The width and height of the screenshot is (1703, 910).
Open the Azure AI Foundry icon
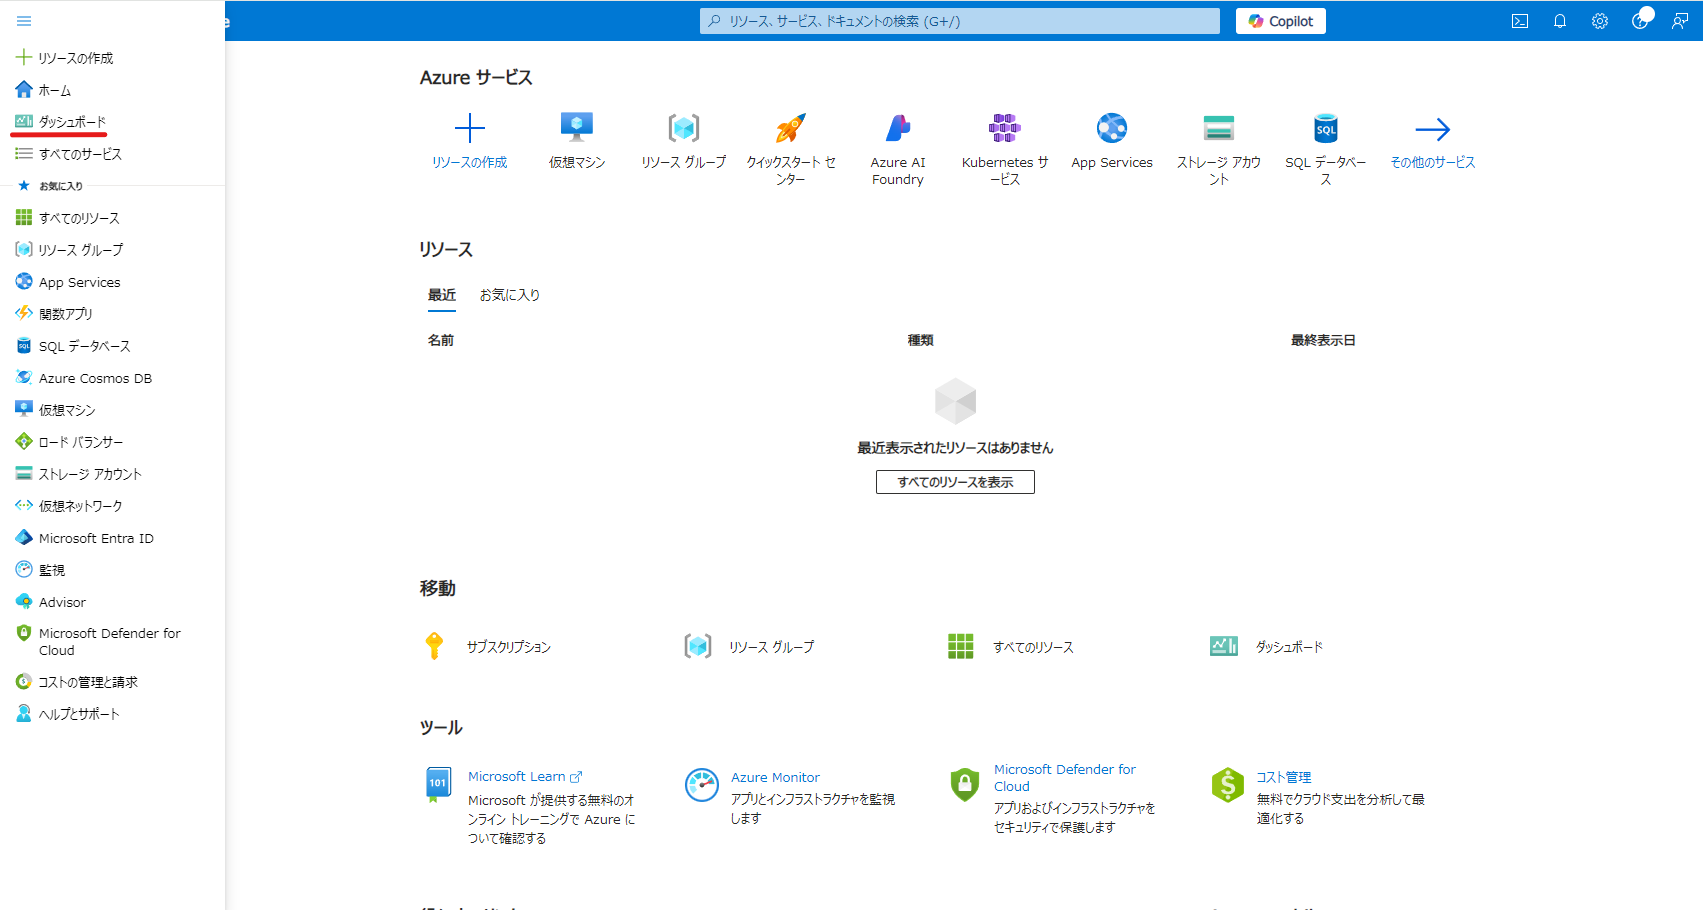pyautogui.click(x=898, y=128)
